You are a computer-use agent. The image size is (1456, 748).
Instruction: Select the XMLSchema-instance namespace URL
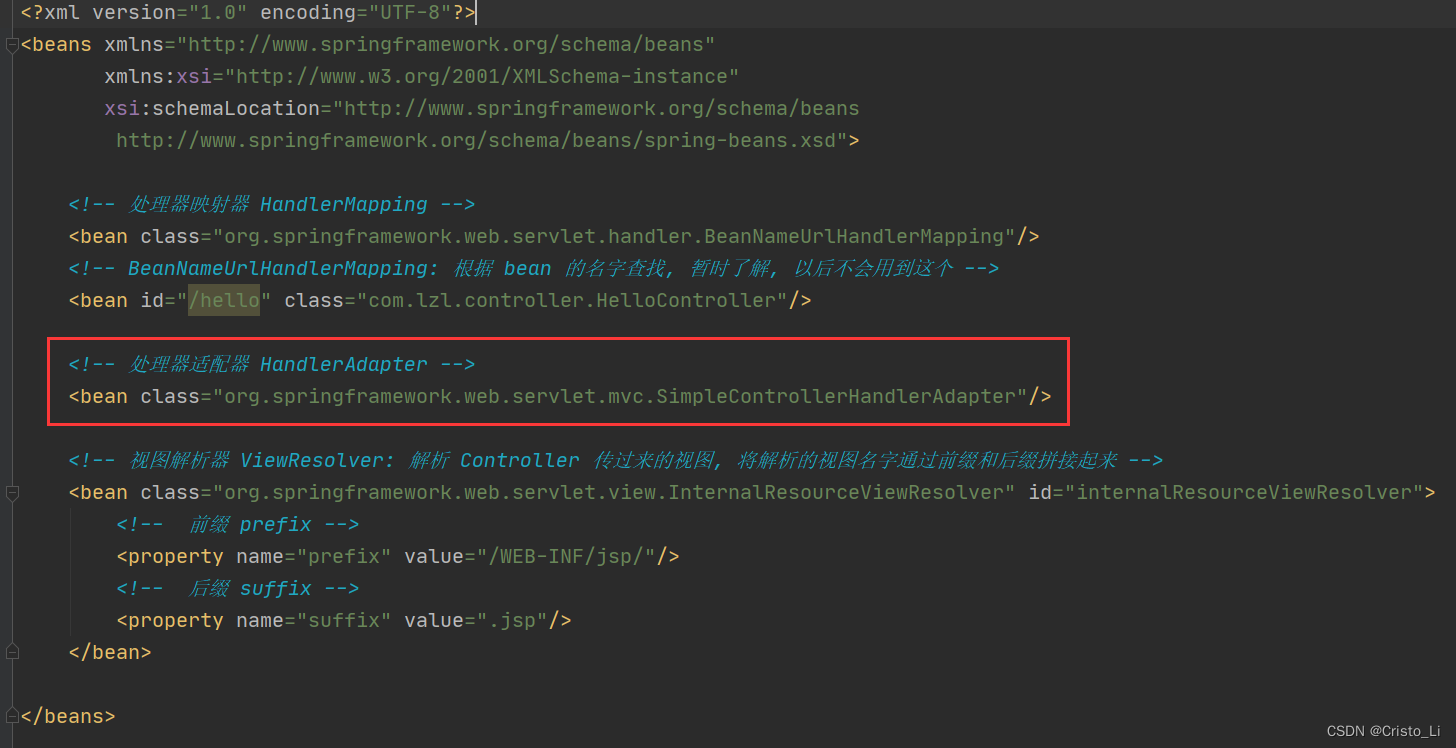click(x=482, y=77)
